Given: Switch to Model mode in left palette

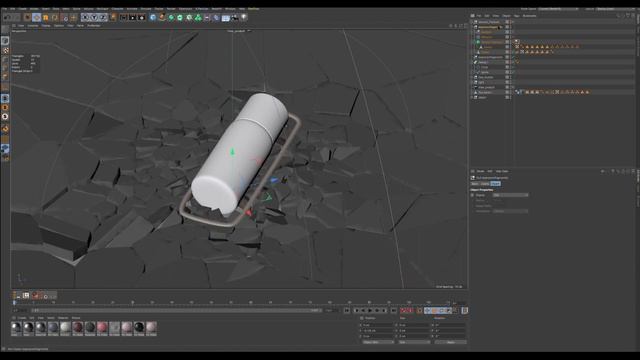Looking at the screenshot, I should (5, 41).
